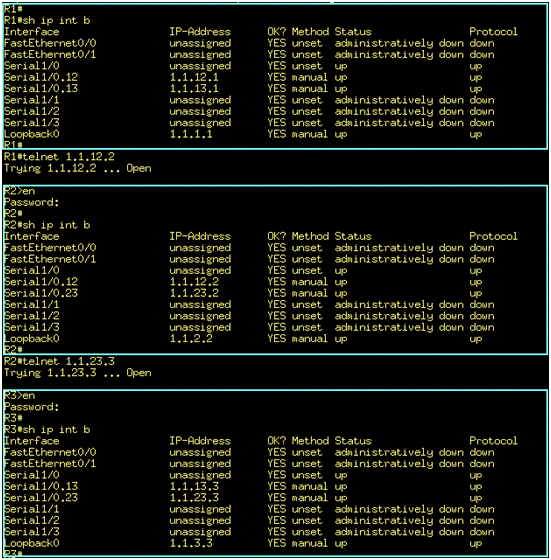Viewport: 551px width, 560px height.
Task: Click FastEthernet0/0 in R3 table
Action: 50,452
